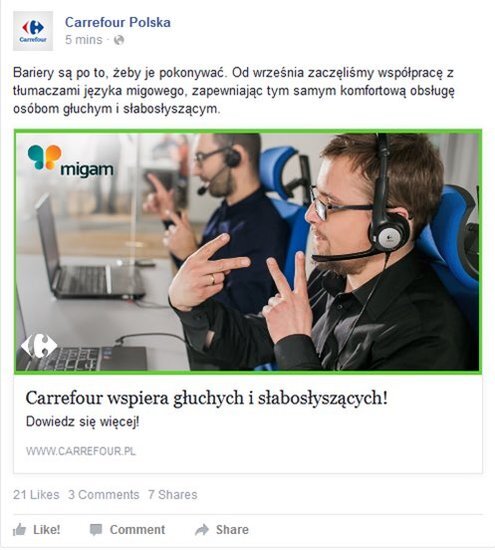The height and width of the screenshot is (550, 495).
Task: Click the public globe privacy icon
Action: (x=119, y=40)
